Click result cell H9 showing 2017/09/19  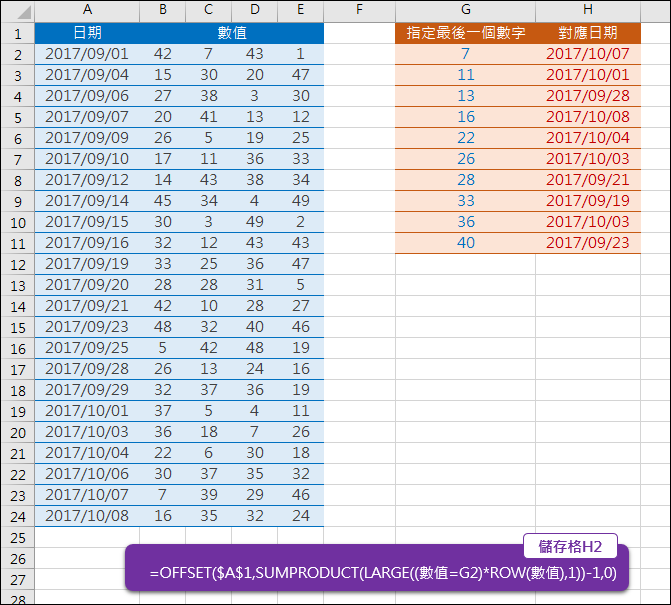pos(588,201)
